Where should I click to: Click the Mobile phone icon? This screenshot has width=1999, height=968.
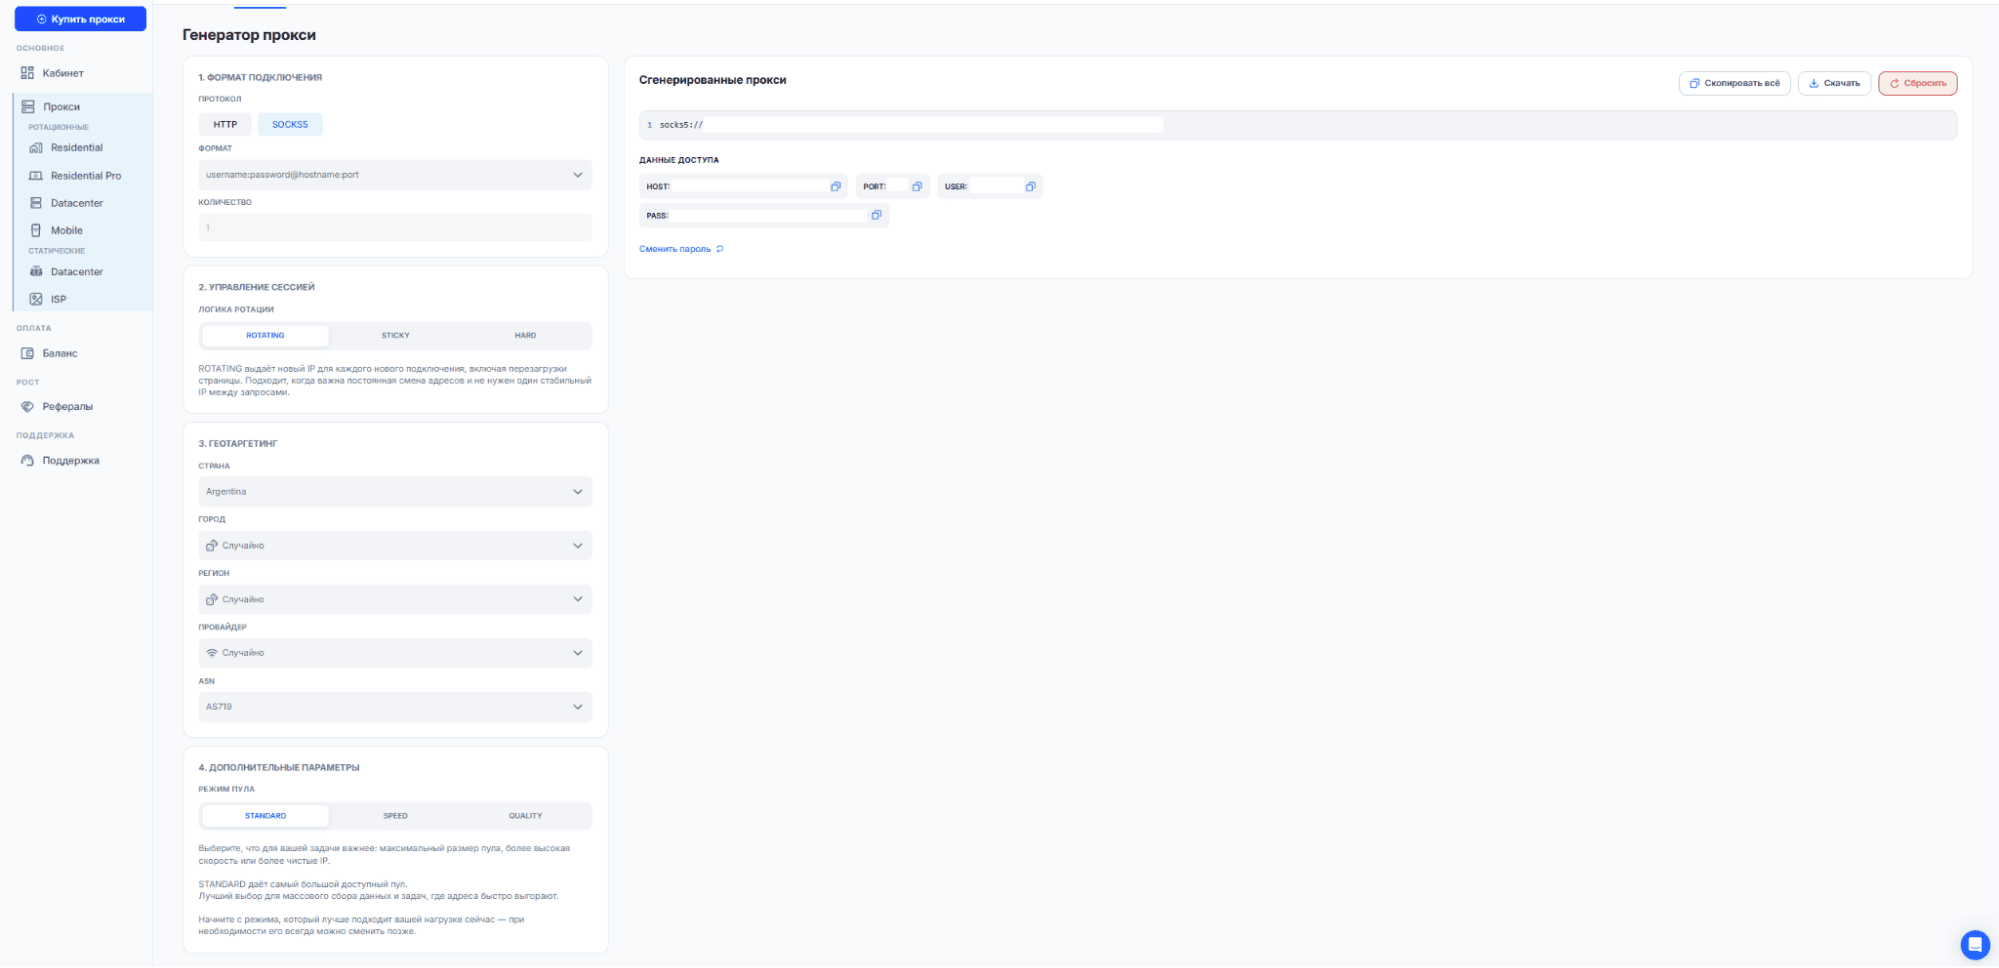coord(36,231)
